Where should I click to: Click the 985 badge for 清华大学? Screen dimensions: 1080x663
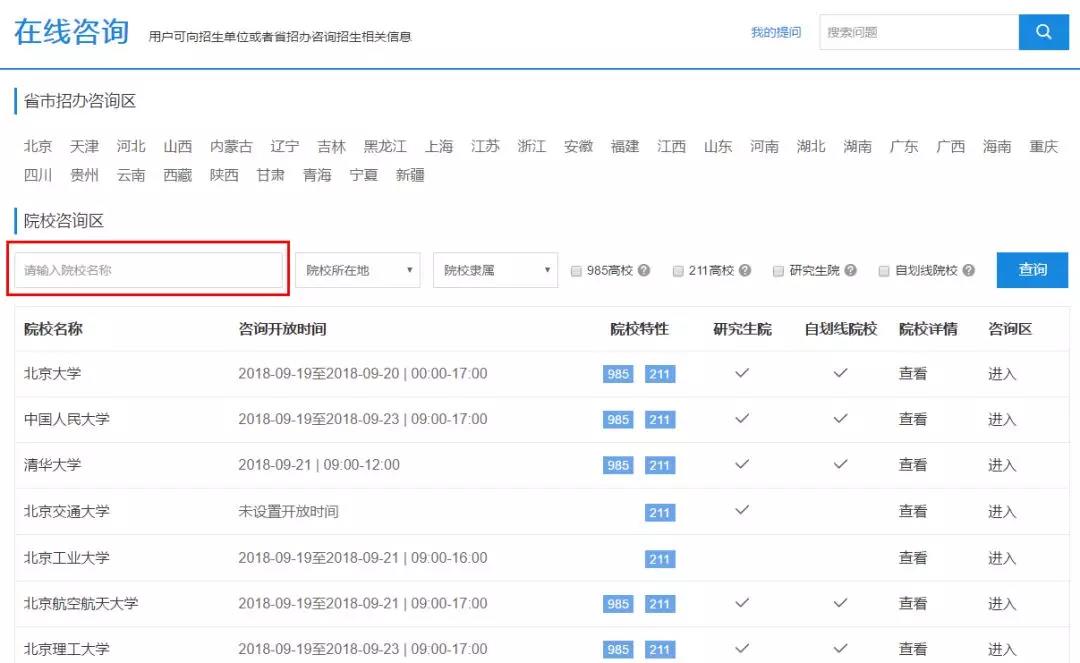point(618,466)
